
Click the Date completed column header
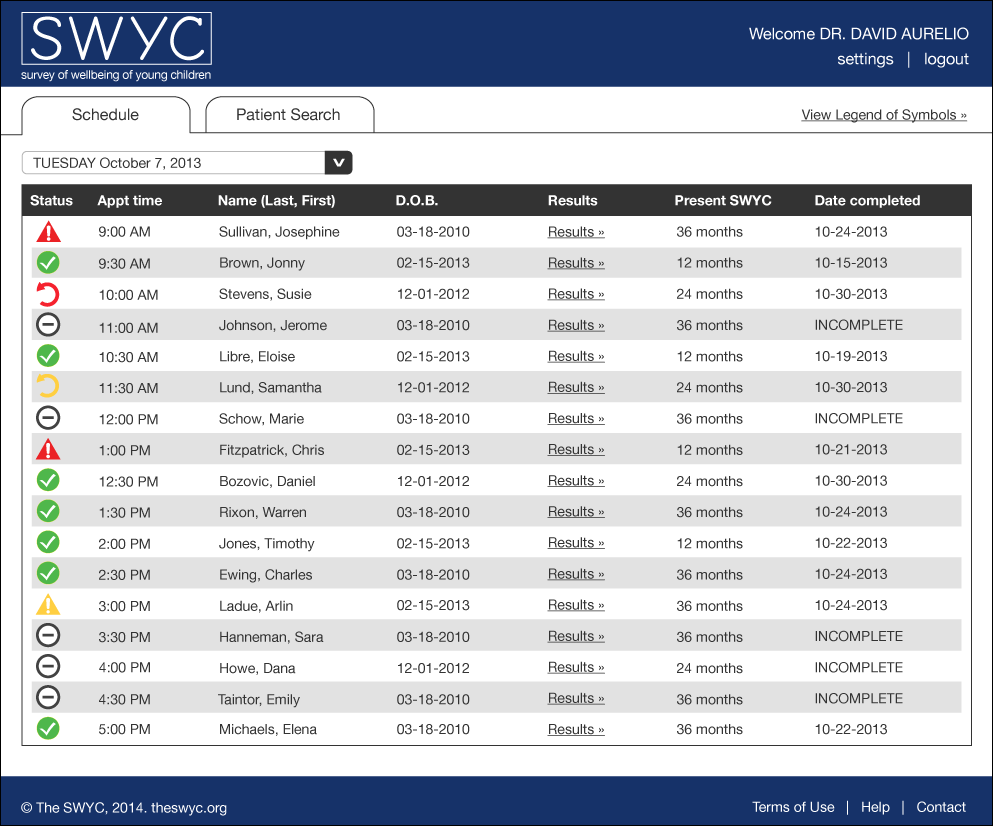(867, 201)
